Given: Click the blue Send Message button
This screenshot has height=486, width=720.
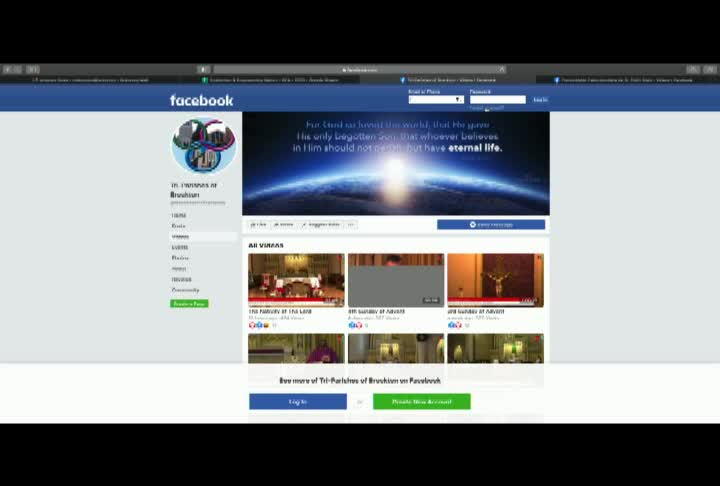Looking at the screenshot, I should (x=491, y=225).
